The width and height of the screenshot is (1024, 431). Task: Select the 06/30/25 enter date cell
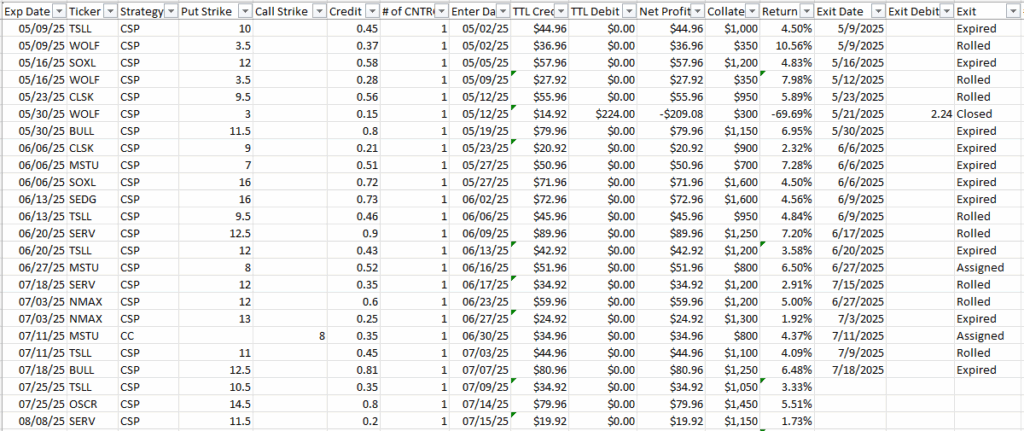click(480, 335)
